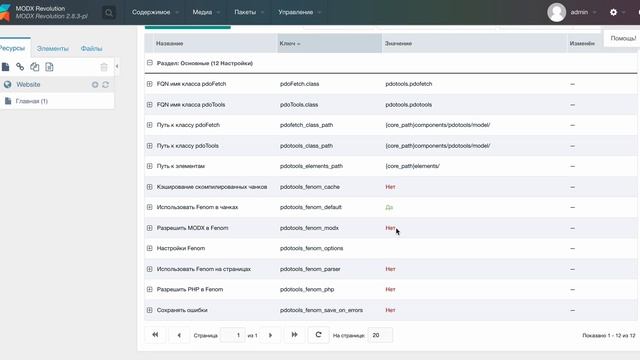Create new static resource icon
This screenshot has height=360, width=640.
pos(49,67)
